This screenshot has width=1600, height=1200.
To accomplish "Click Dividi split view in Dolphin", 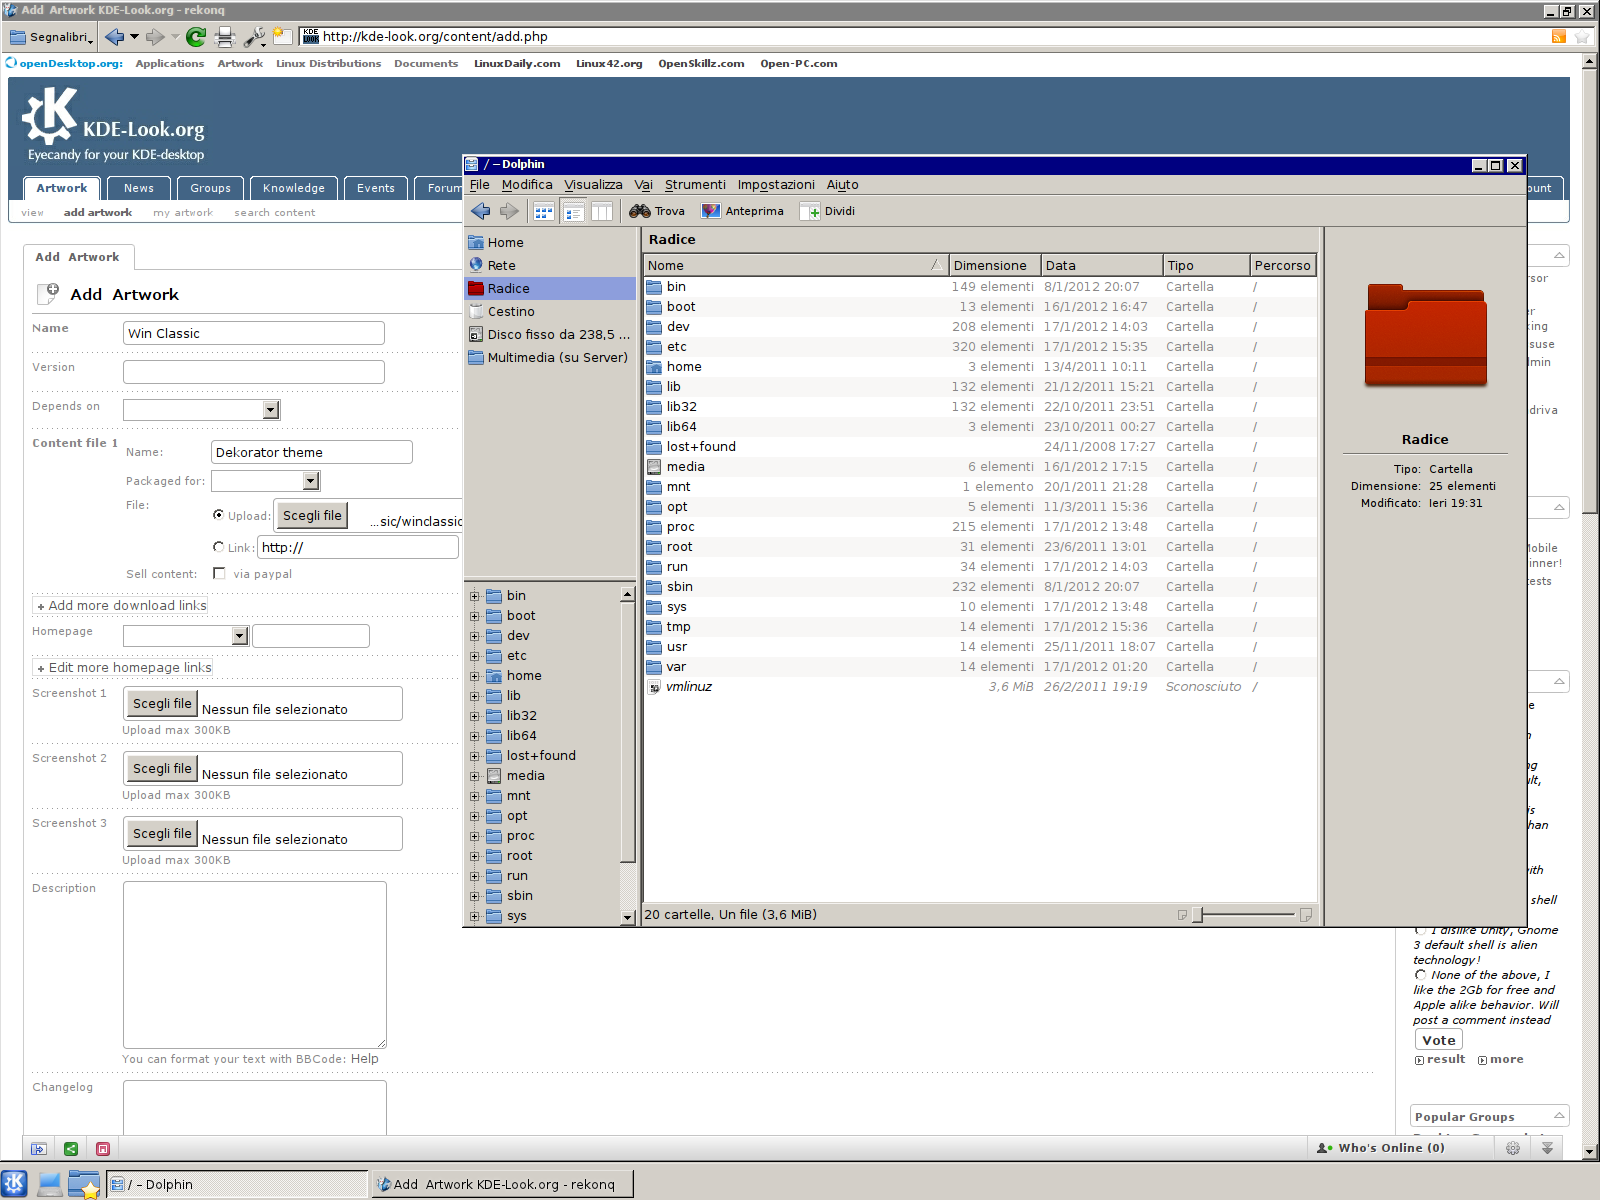I will [827, 211].
